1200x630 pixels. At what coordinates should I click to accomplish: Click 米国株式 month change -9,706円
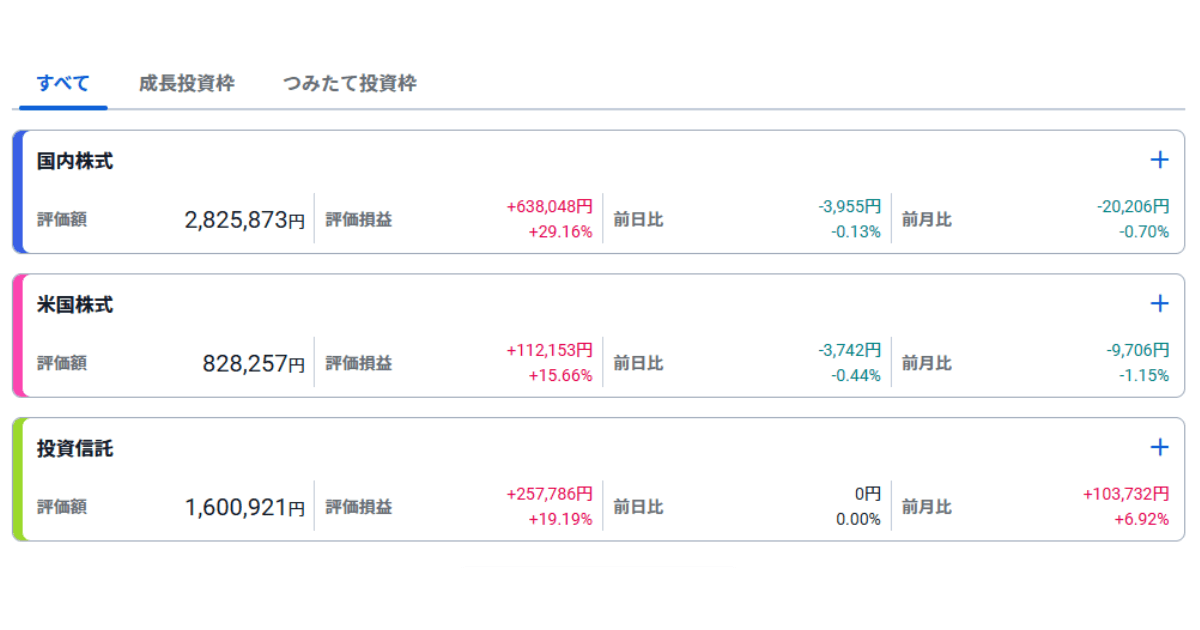click(1137, 351)
